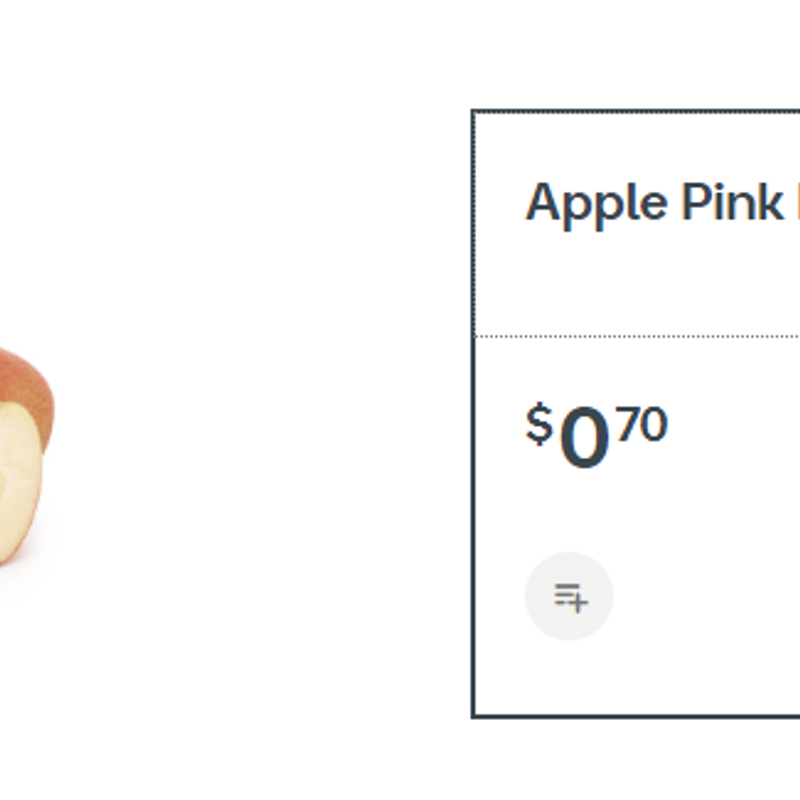
Task: Select the large 0 dollar digit
Action: click(585, 437)
